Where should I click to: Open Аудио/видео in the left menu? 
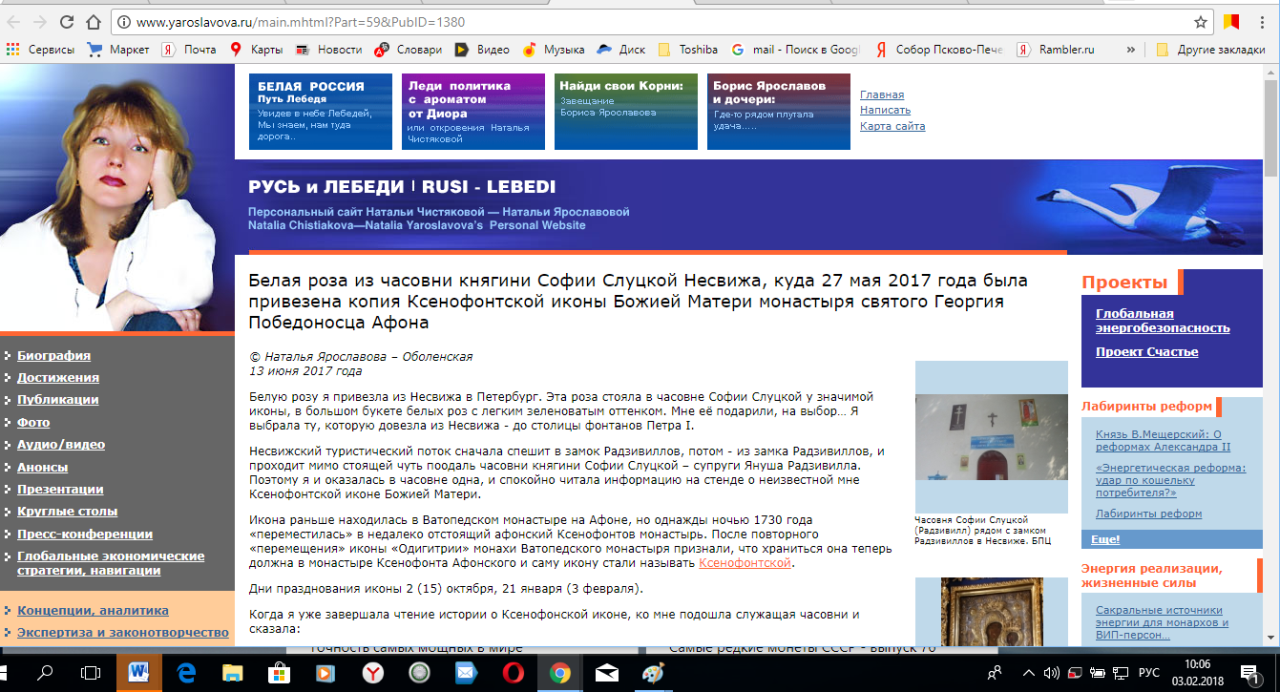pos(61,444)
